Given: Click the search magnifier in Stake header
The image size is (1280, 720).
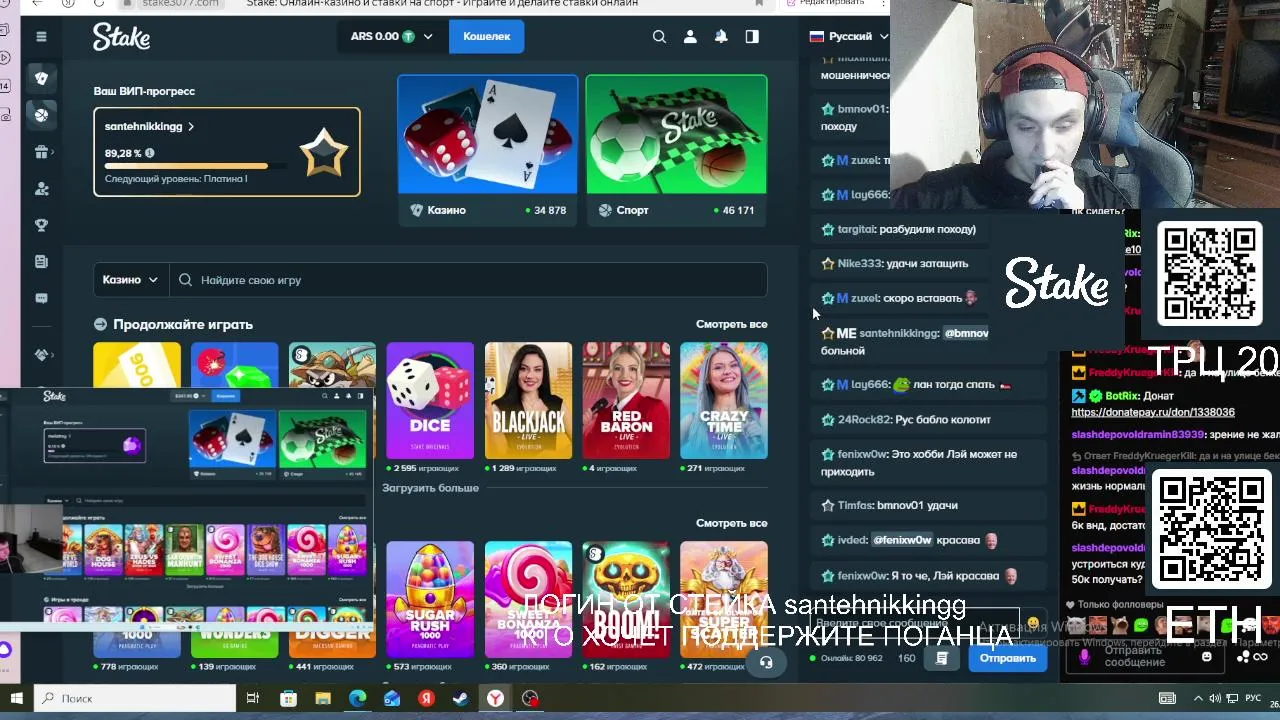Looking at the screenshot, I should point(659,36).
